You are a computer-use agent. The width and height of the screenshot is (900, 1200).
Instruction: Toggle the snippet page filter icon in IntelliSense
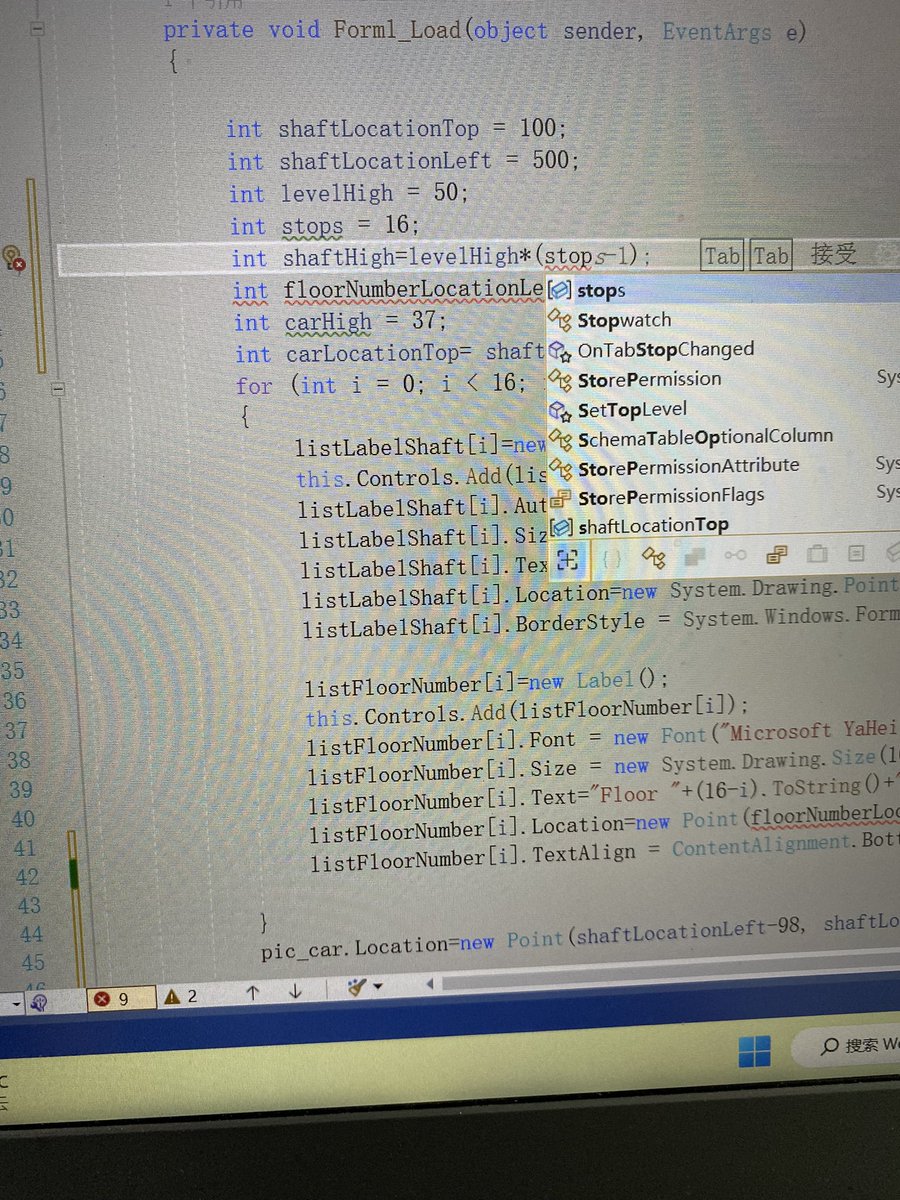click(855, 552)
